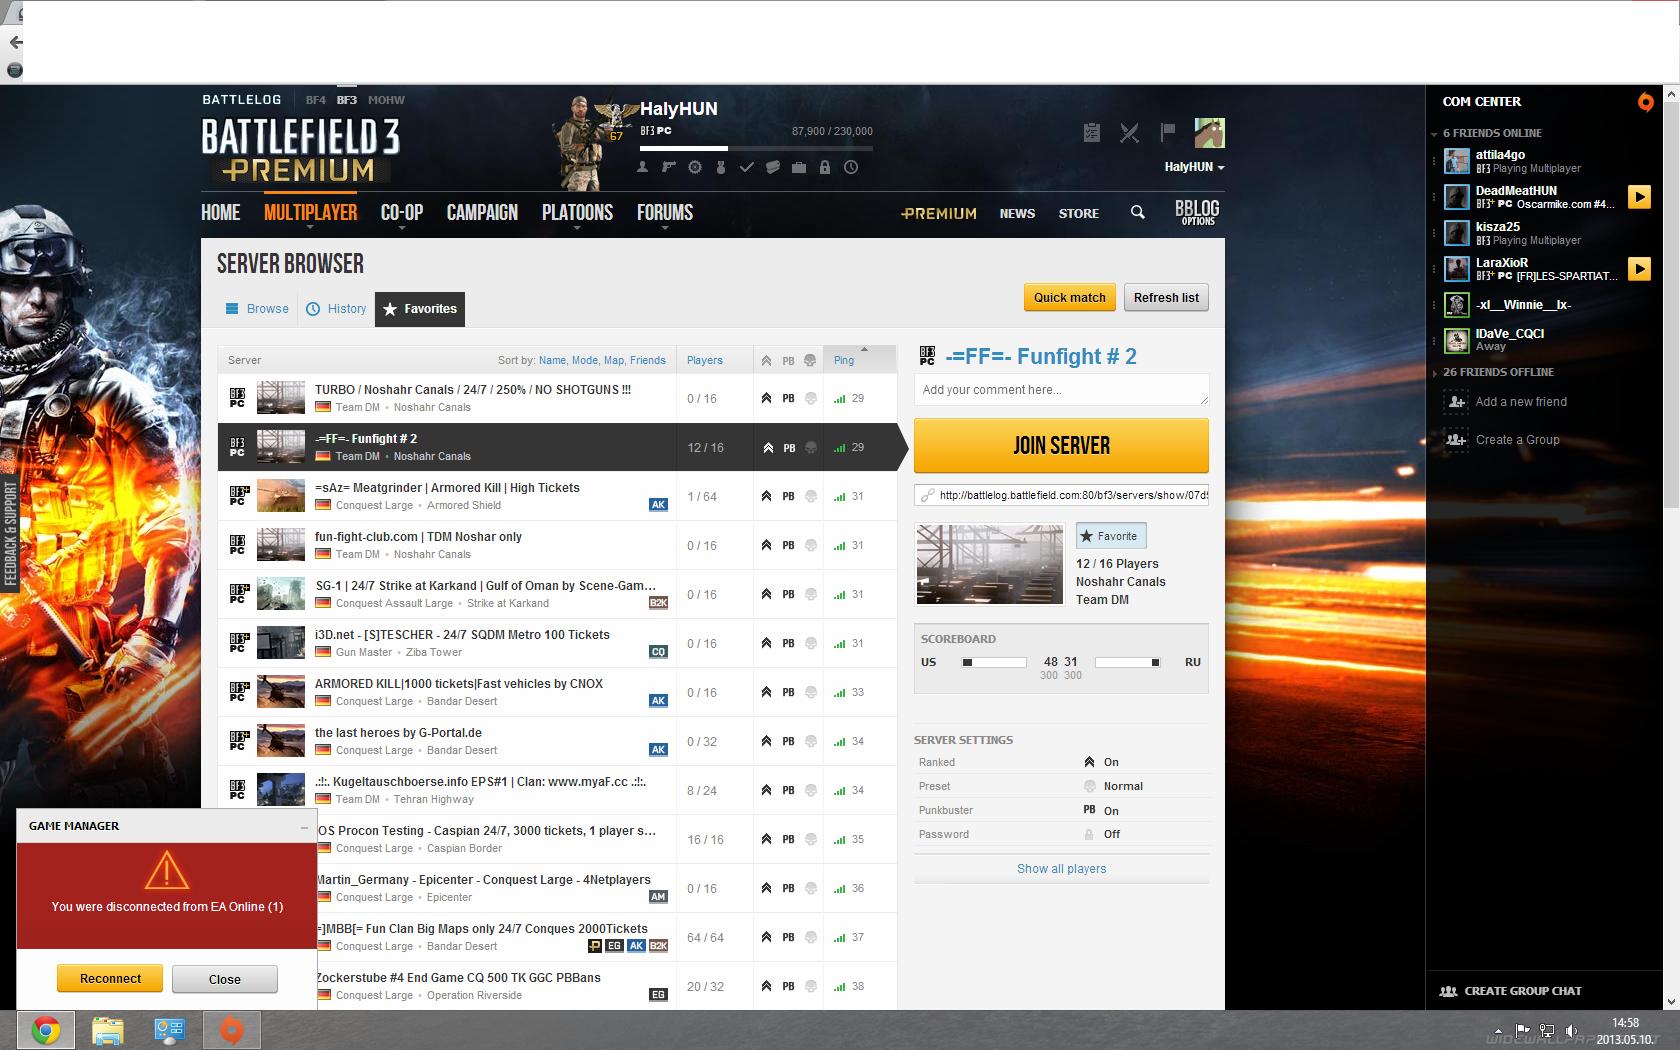Click the RU team ticket bar
Viewport: 1680px width, 1050px height.
[x=1127, y=662]
